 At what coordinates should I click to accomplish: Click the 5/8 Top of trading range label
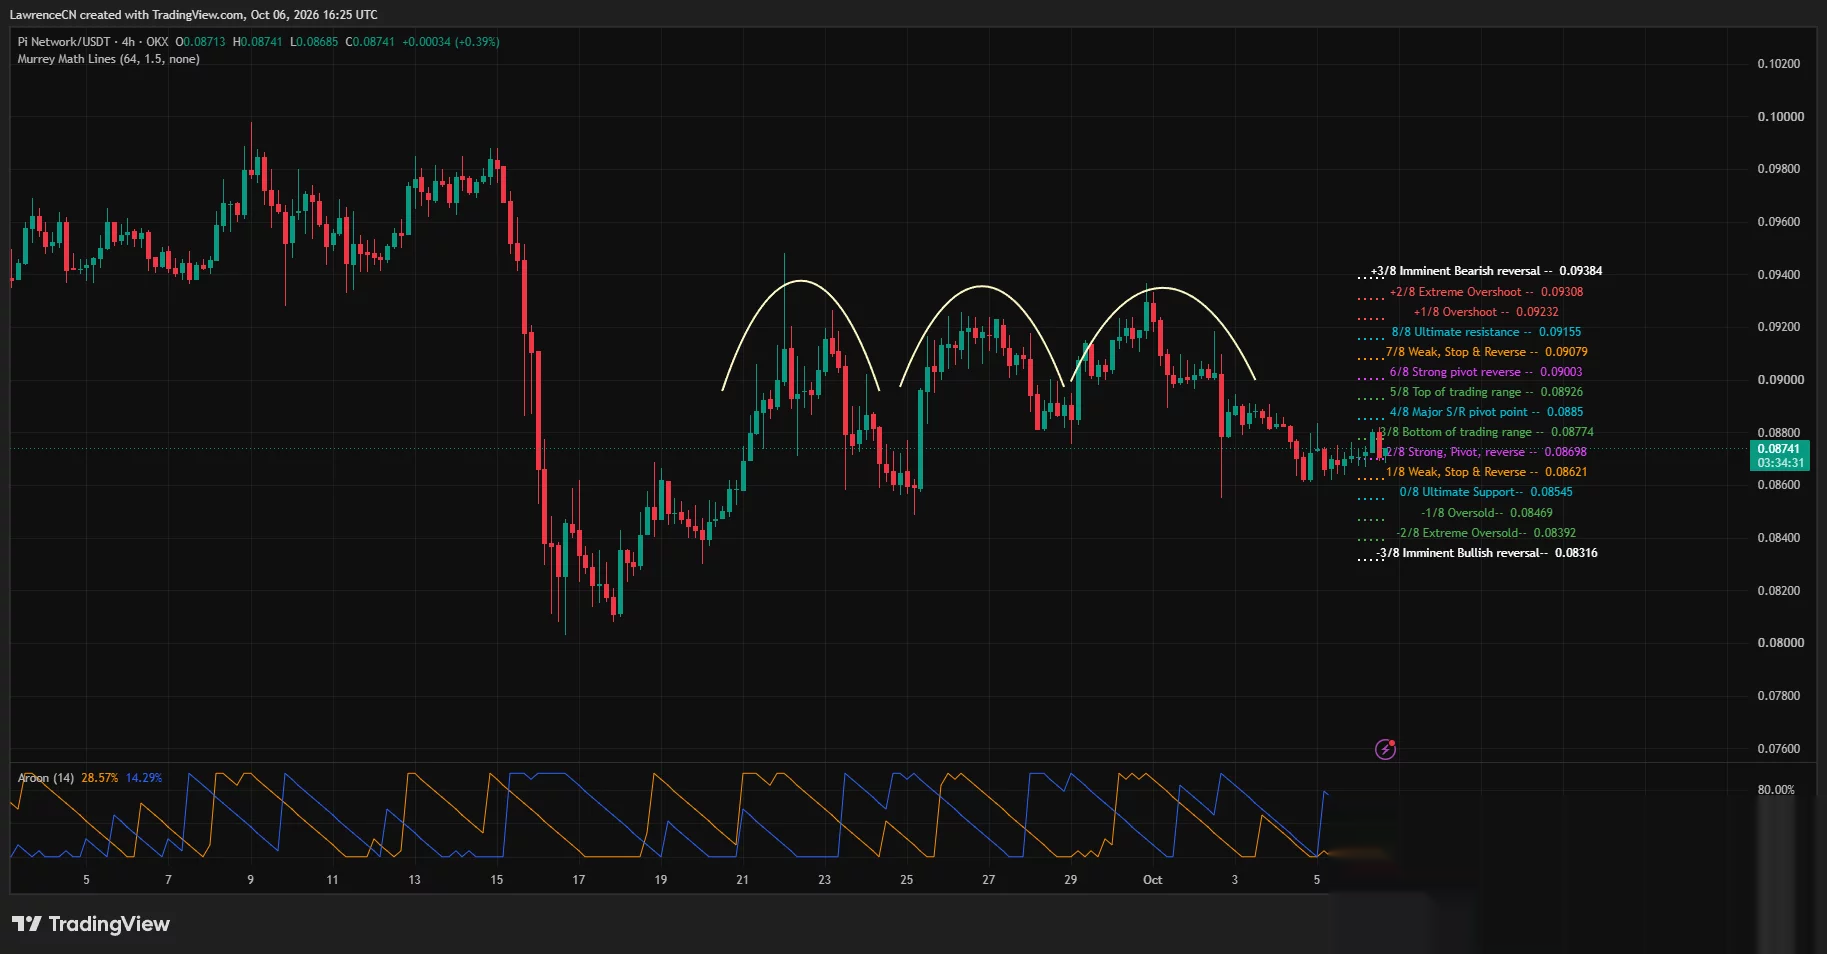click(1486, 392)
